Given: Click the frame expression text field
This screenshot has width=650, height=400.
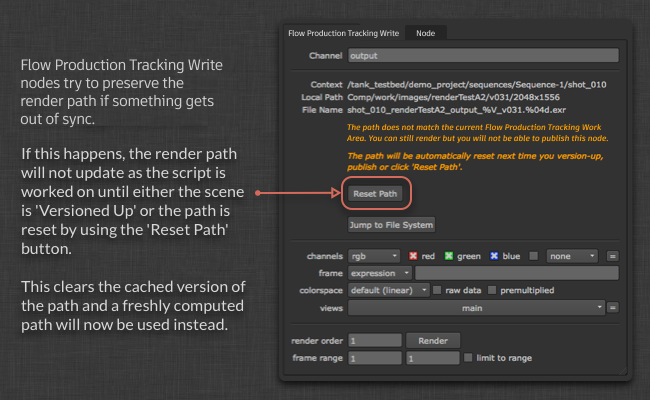Looking at the screenshot, I should pos(517,273).
